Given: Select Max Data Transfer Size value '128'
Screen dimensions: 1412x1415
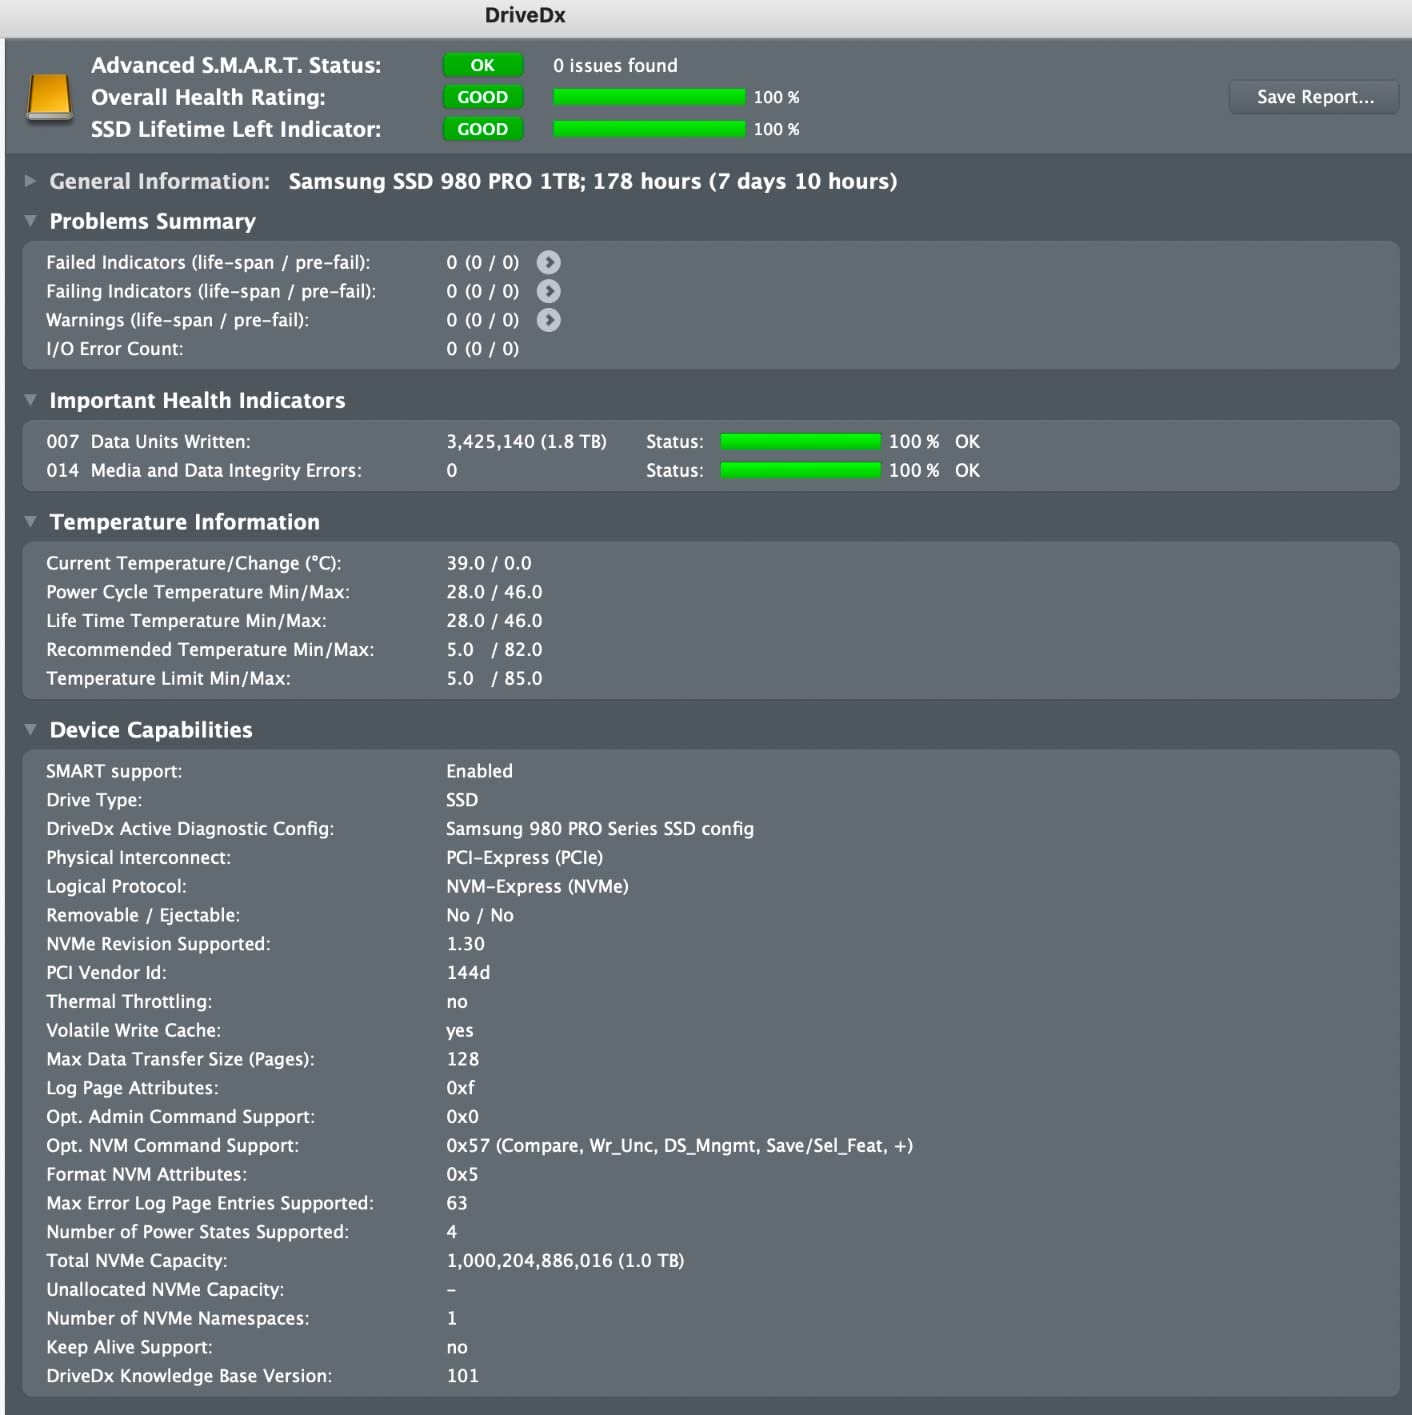Looking at the screenshot, I should click(463, 1059).
